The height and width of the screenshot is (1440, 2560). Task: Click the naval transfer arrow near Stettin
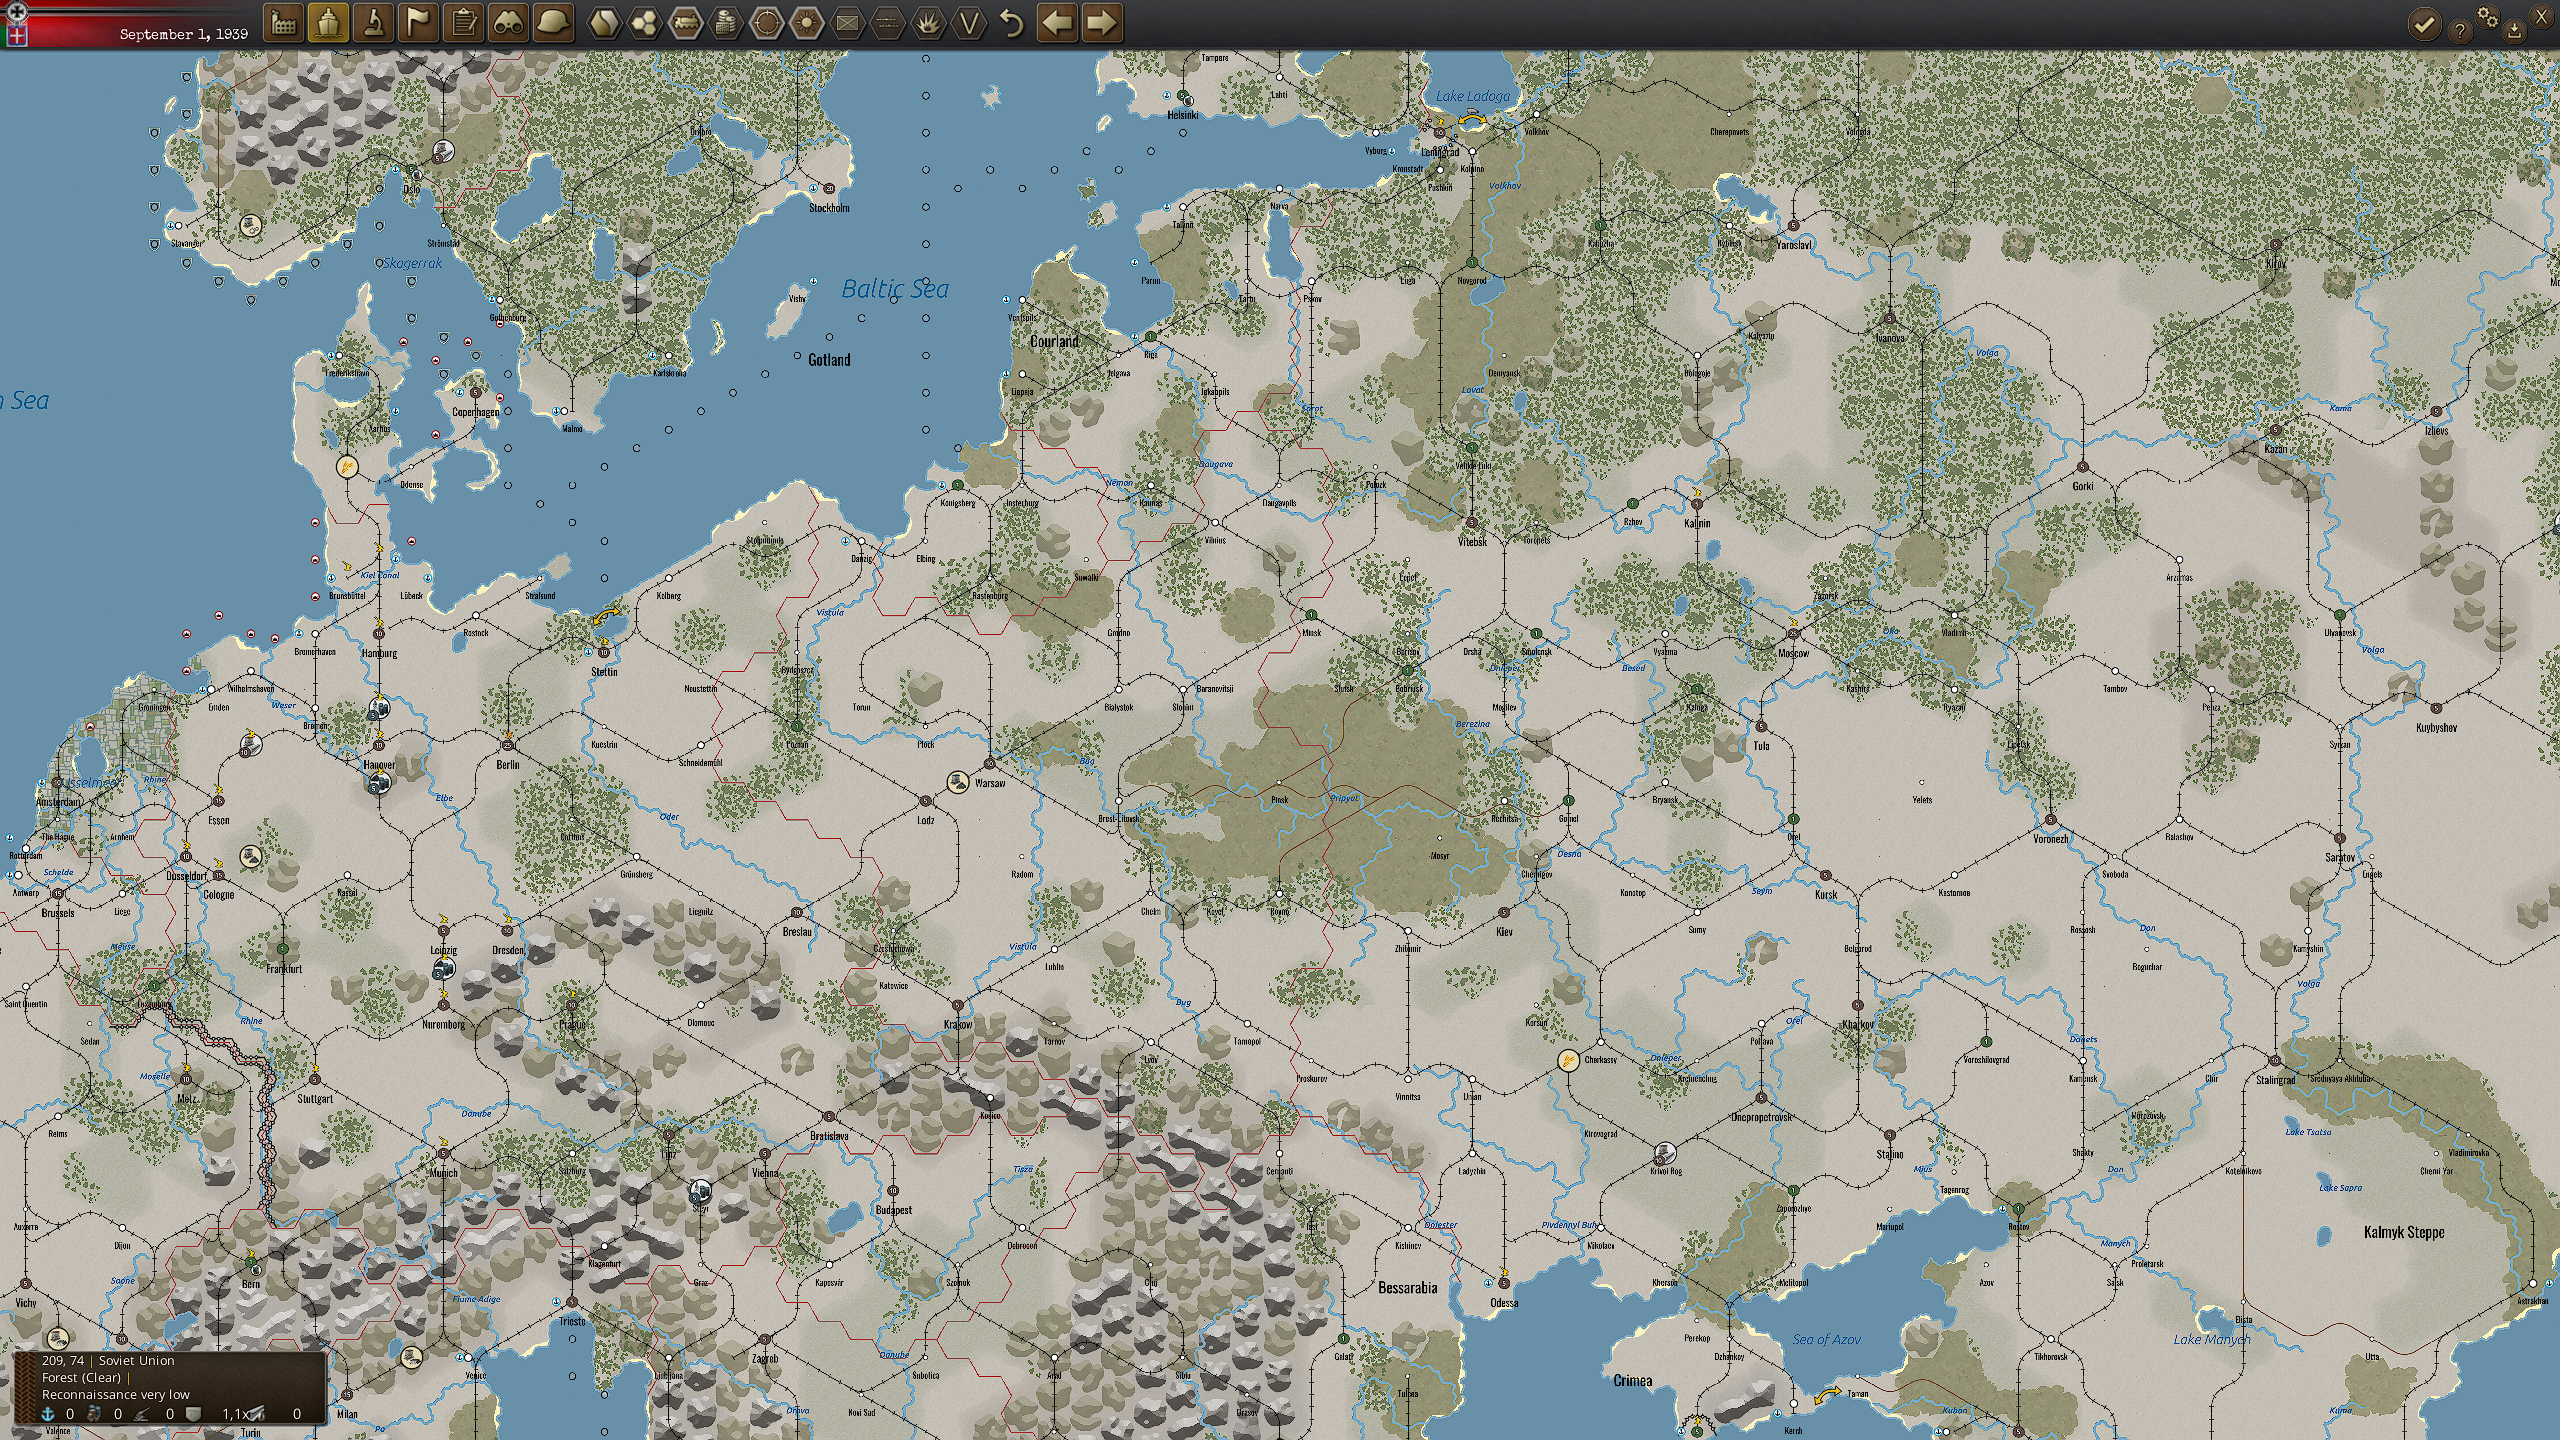coord(605,614)
